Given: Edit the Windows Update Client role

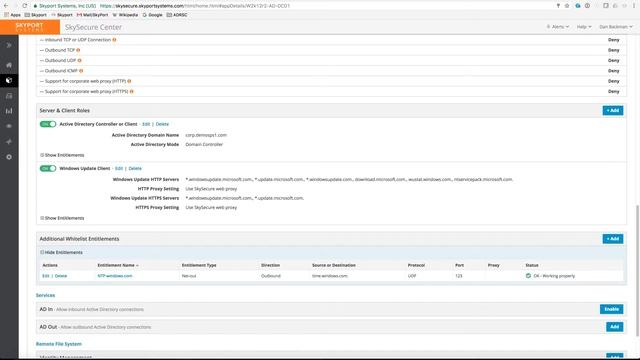Looking at the screenshot, I should click(x=119, y=169).
